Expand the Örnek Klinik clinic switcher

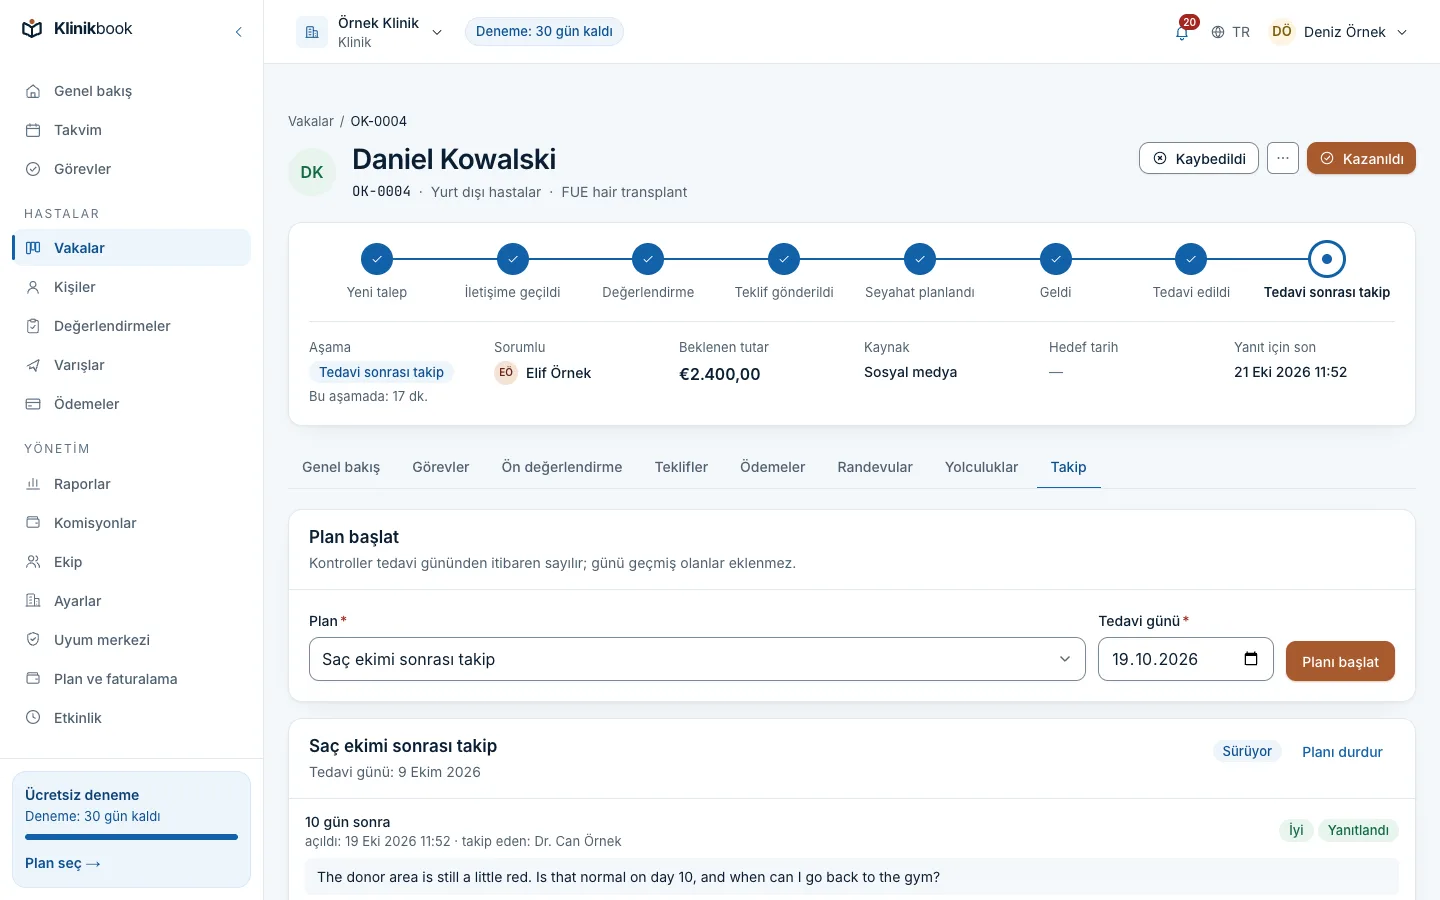[370, 32]
